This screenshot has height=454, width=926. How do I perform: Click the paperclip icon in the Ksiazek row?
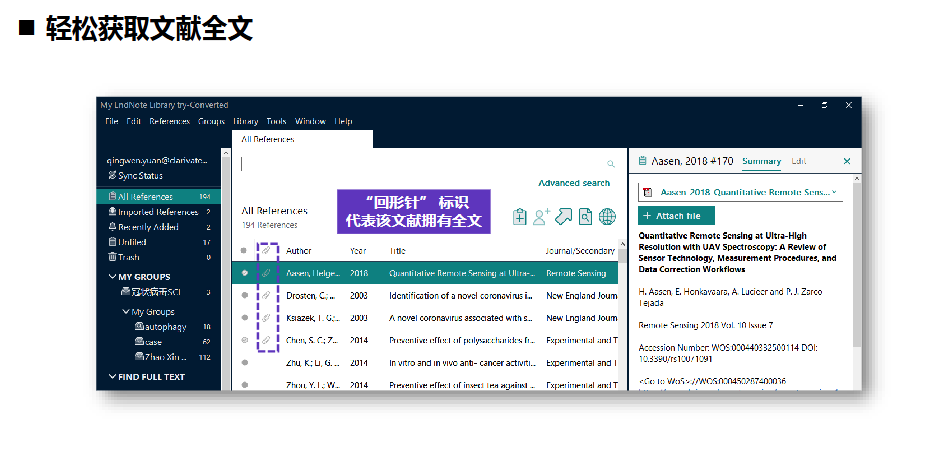266,318
